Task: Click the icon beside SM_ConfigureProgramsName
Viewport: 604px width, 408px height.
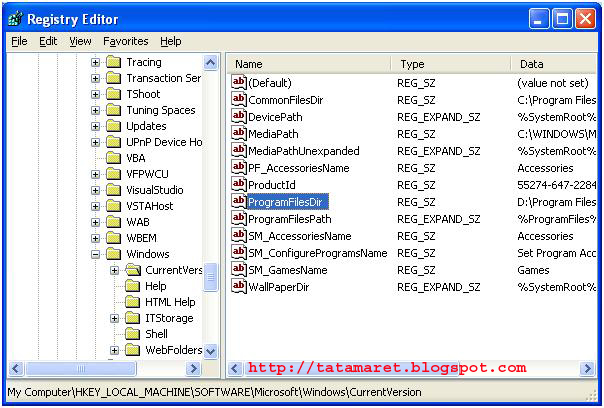Action: point(239,252)
